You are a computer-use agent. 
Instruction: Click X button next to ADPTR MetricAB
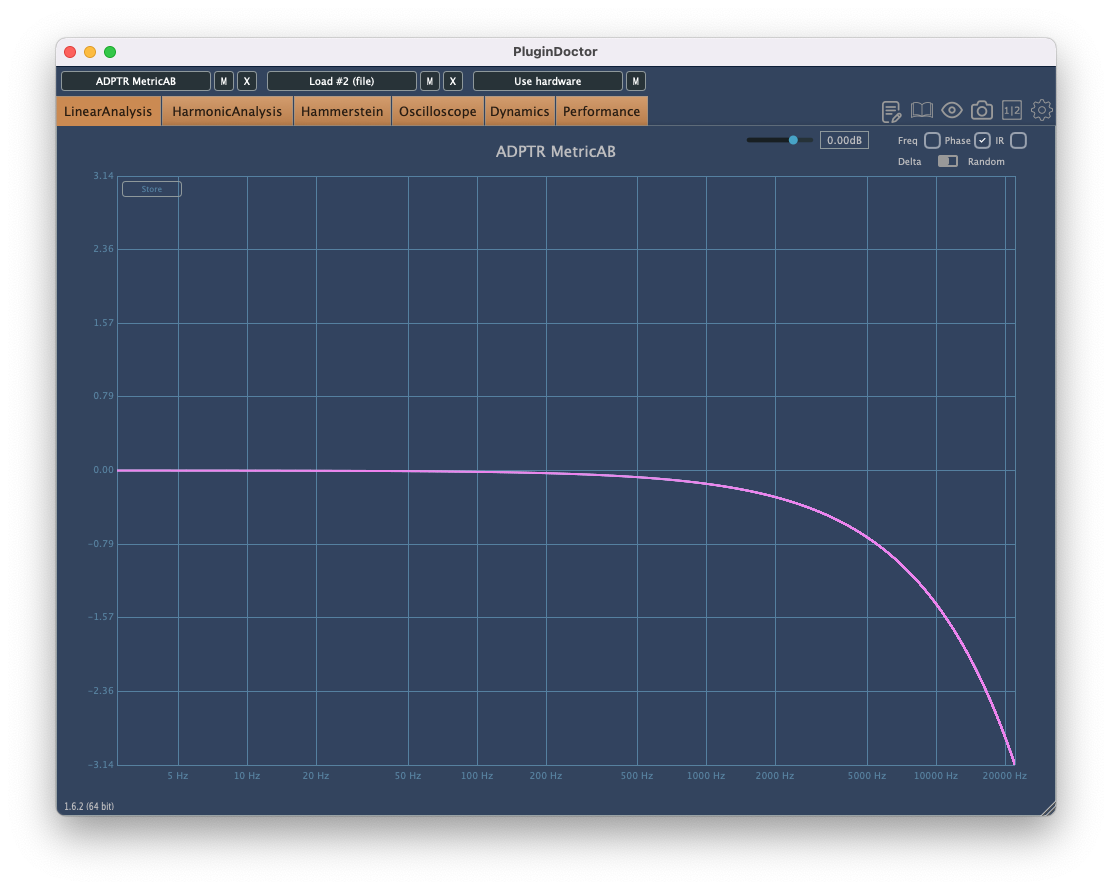coord(247,81)
